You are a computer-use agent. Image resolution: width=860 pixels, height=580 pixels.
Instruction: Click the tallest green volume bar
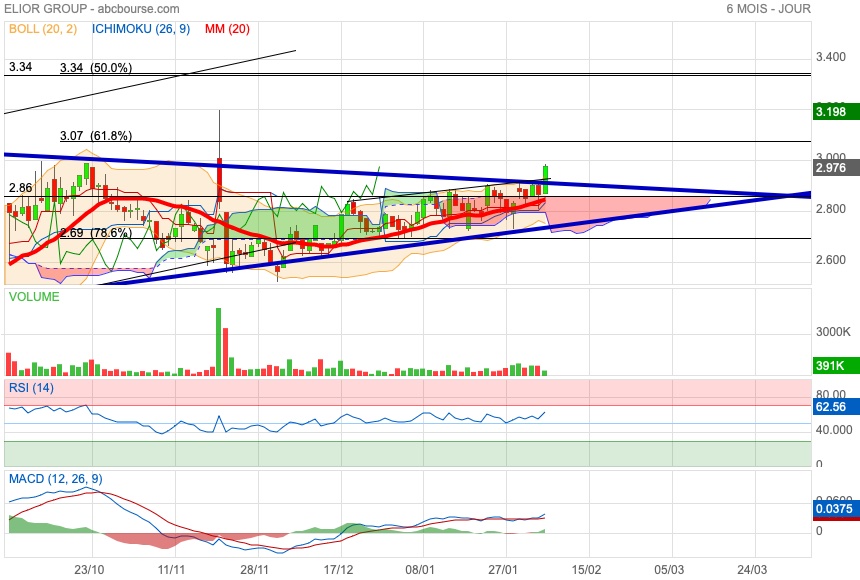coord(218,341)
